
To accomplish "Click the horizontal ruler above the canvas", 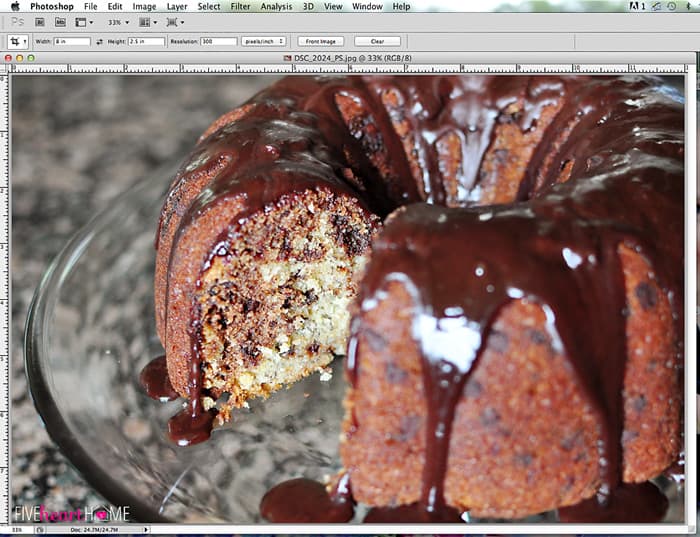I will point(349,68).
